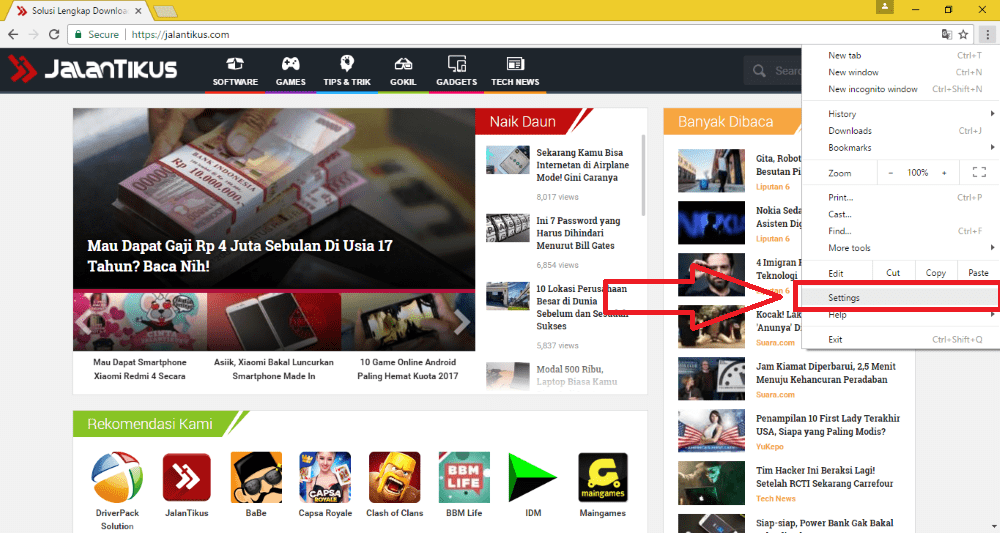Click the translate icon in address bar
The height and width of the screenshot is (533, 1000).
coord(946,34)
